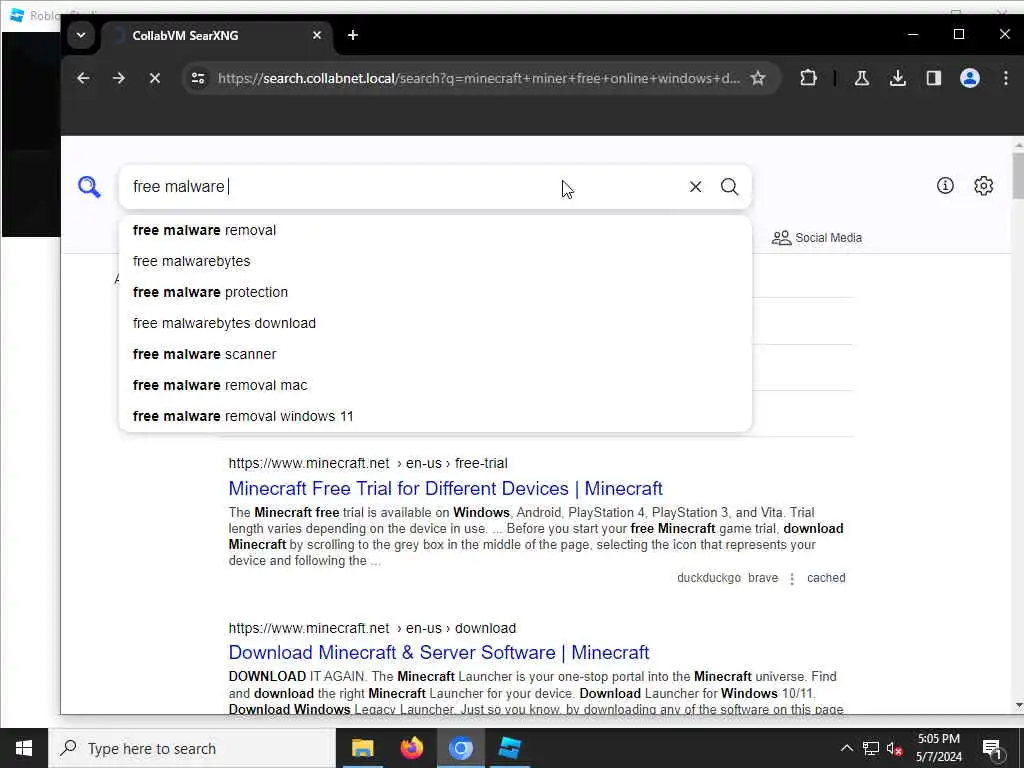Open new browser tab
This screenshot has width=1024, height=768.
click(353, 35)
